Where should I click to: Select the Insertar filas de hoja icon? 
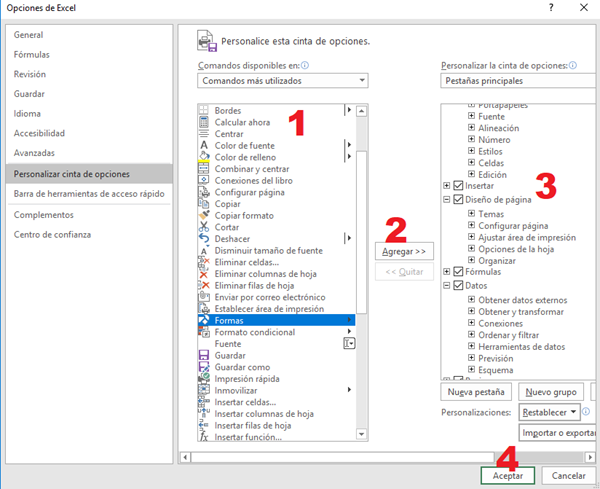click(x=204, y=425)
